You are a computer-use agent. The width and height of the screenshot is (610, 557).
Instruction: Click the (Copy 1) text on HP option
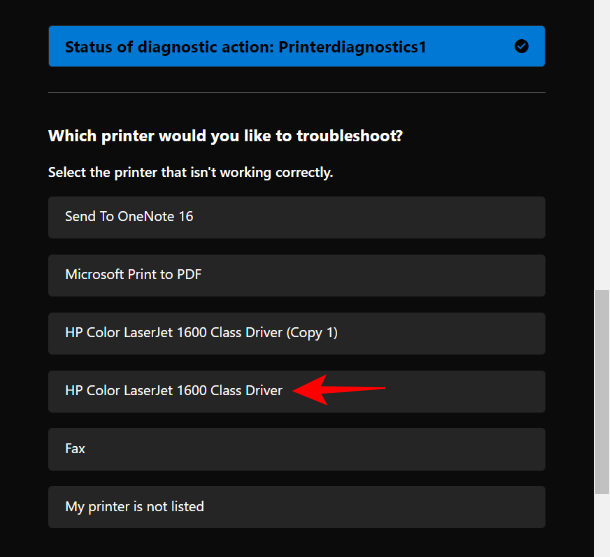point(311,333)
